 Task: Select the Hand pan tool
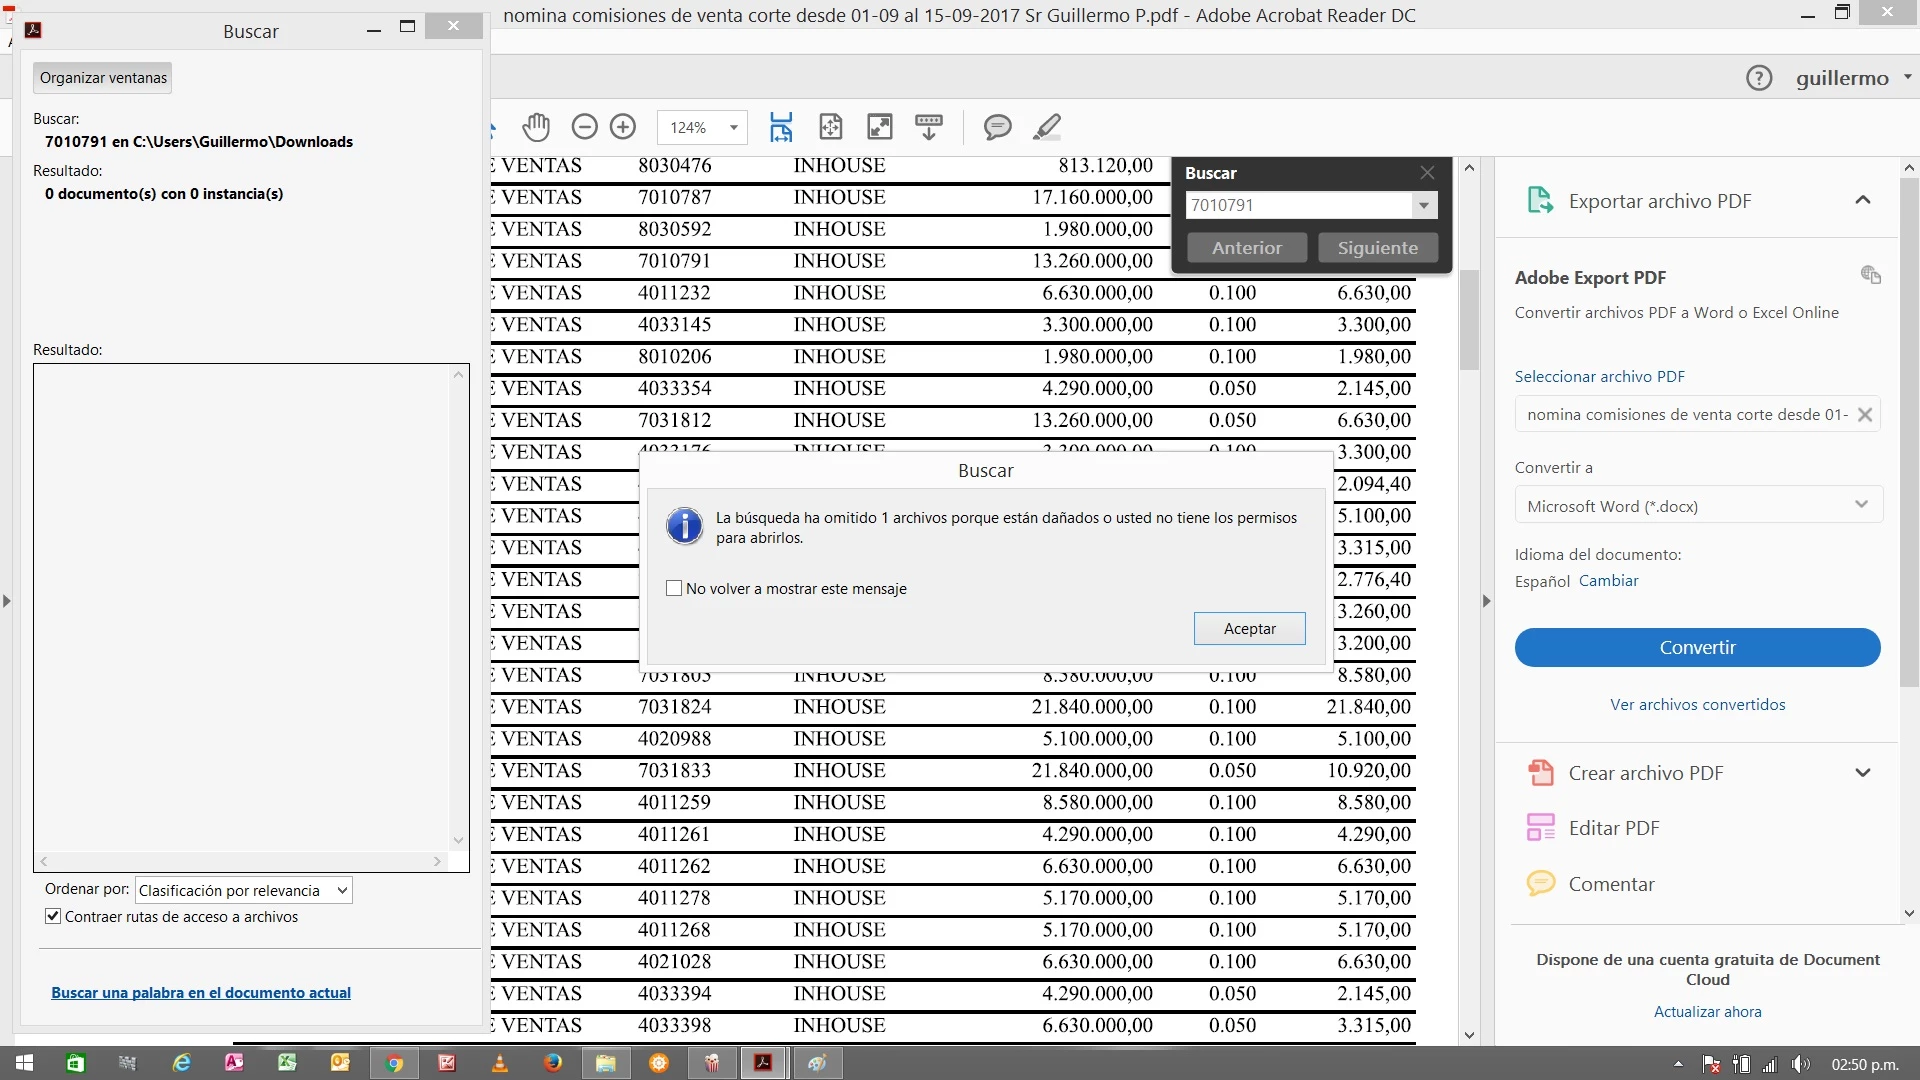click(536, 127)
